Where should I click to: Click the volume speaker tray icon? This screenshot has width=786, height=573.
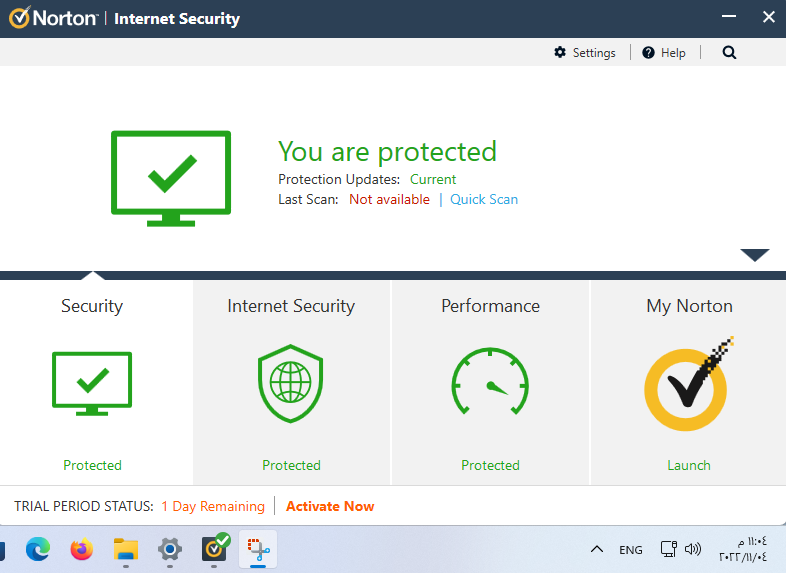pos(693,549)
